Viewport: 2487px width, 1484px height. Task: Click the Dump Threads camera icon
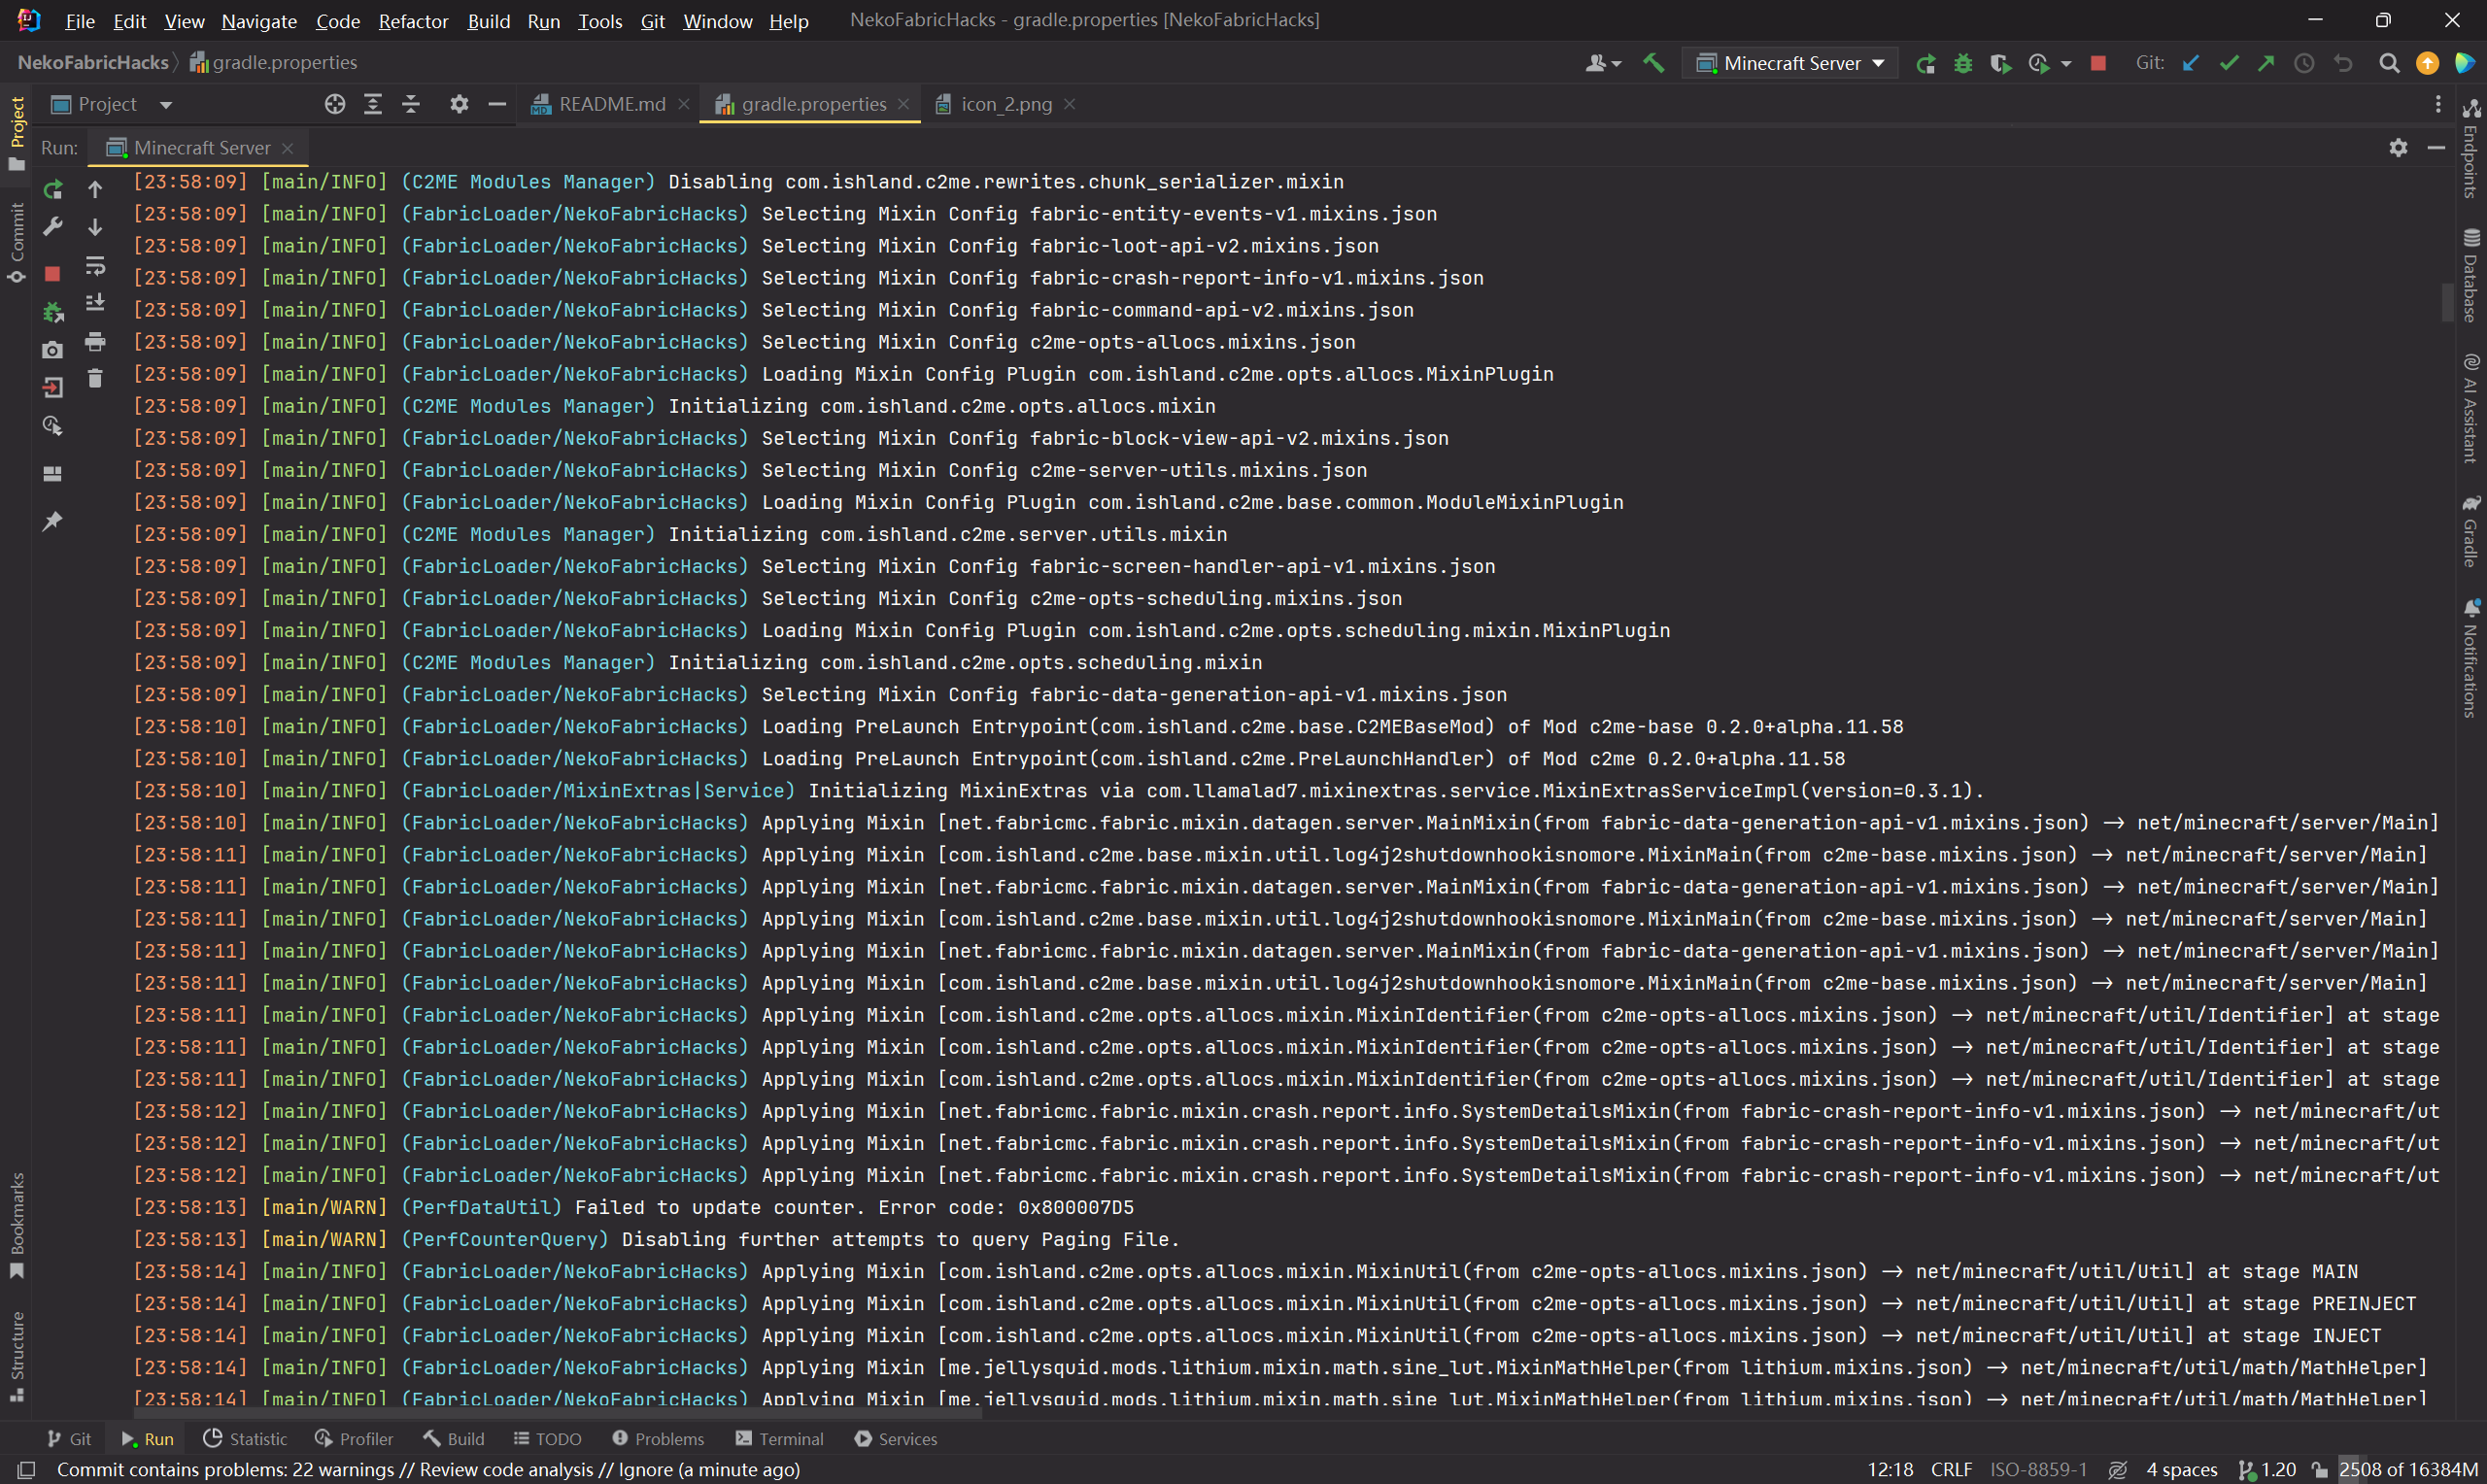pyautogui.click(x=52, y=350)
